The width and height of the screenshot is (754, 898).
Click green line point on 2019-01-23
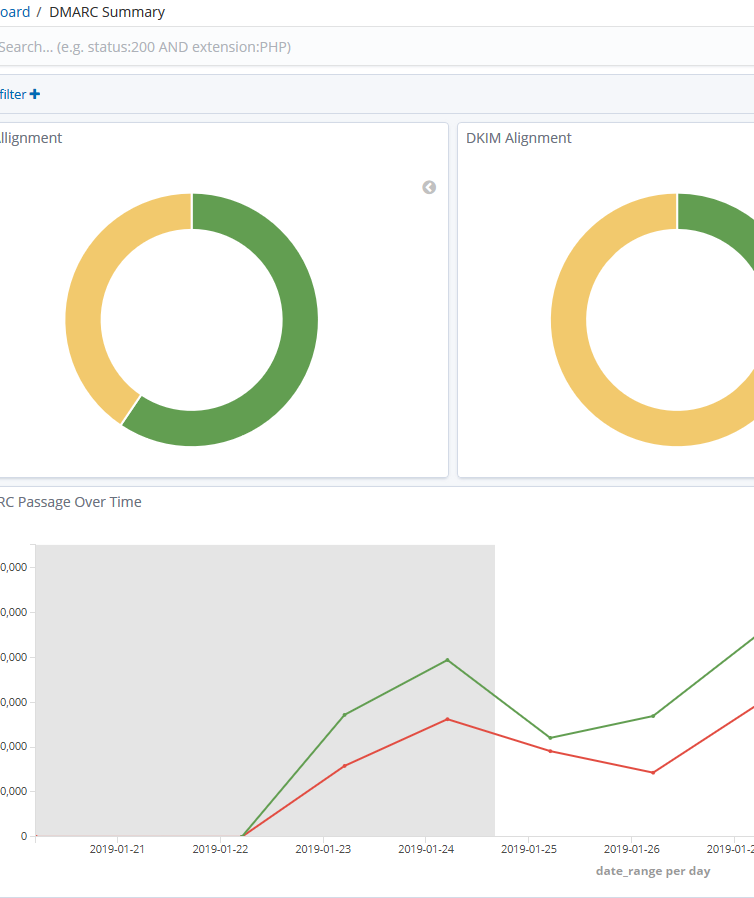pyautogui.click(x=344, y=714)
